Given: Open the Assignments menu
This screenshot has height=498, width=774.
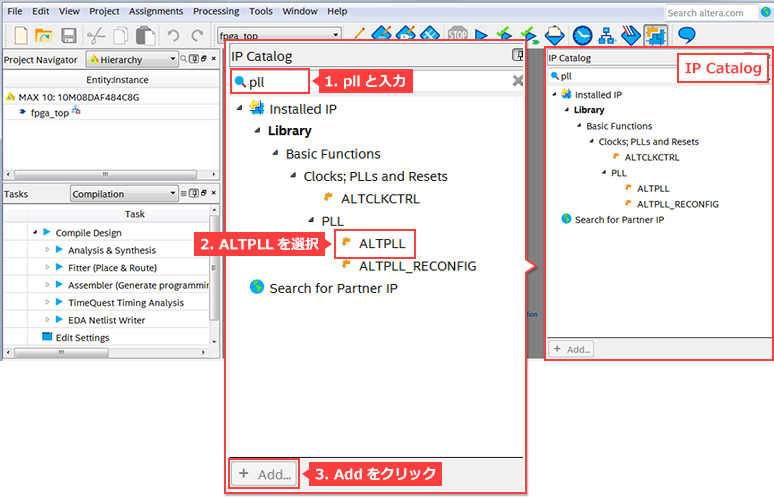Looking at the screenshot, I should 155,11.
